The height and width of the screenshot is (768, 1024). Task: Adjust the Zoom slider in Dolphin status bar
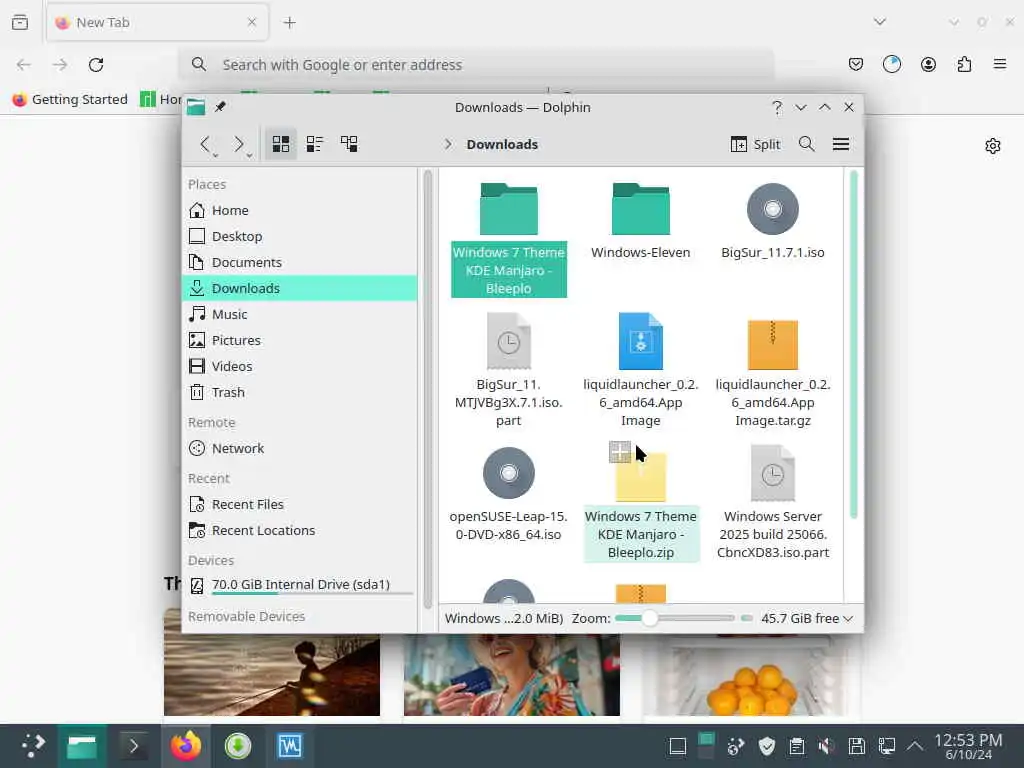(675, 618)
